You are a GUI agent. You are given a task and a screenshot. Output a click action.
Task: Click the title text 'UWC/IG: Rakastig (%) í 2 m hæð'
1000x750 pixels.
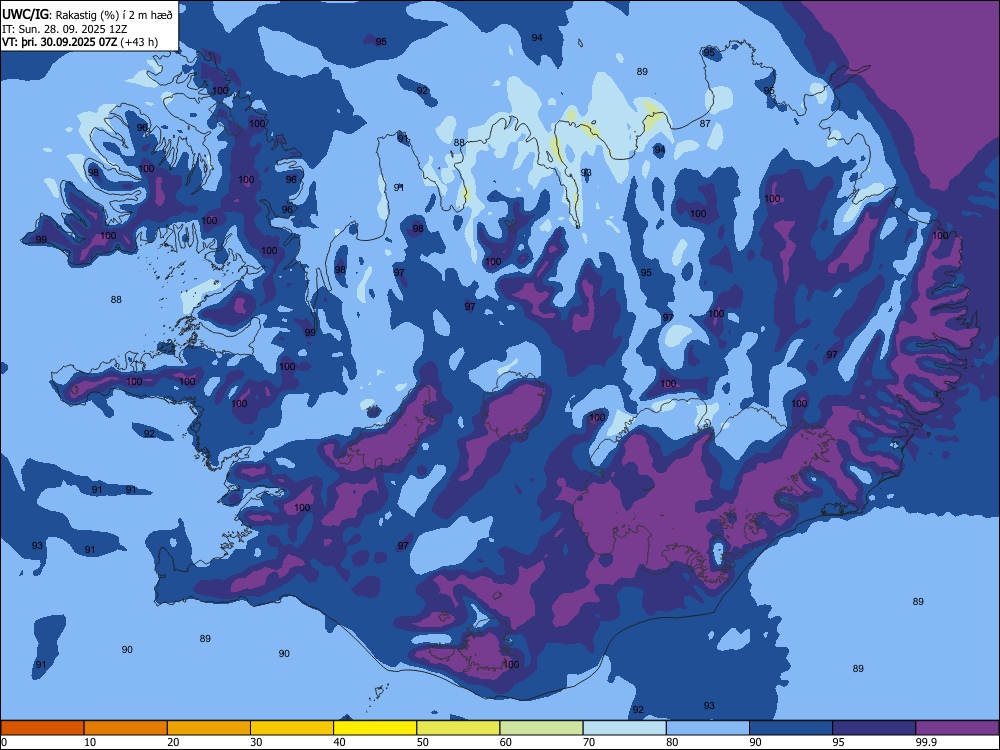coord(87,15)
